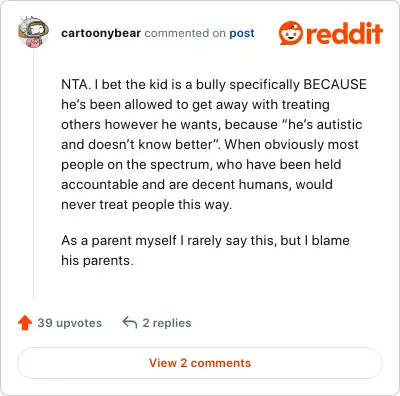Click the orange reddit wordmark
This screenshot has height=396, width=400.
(344, 33)
